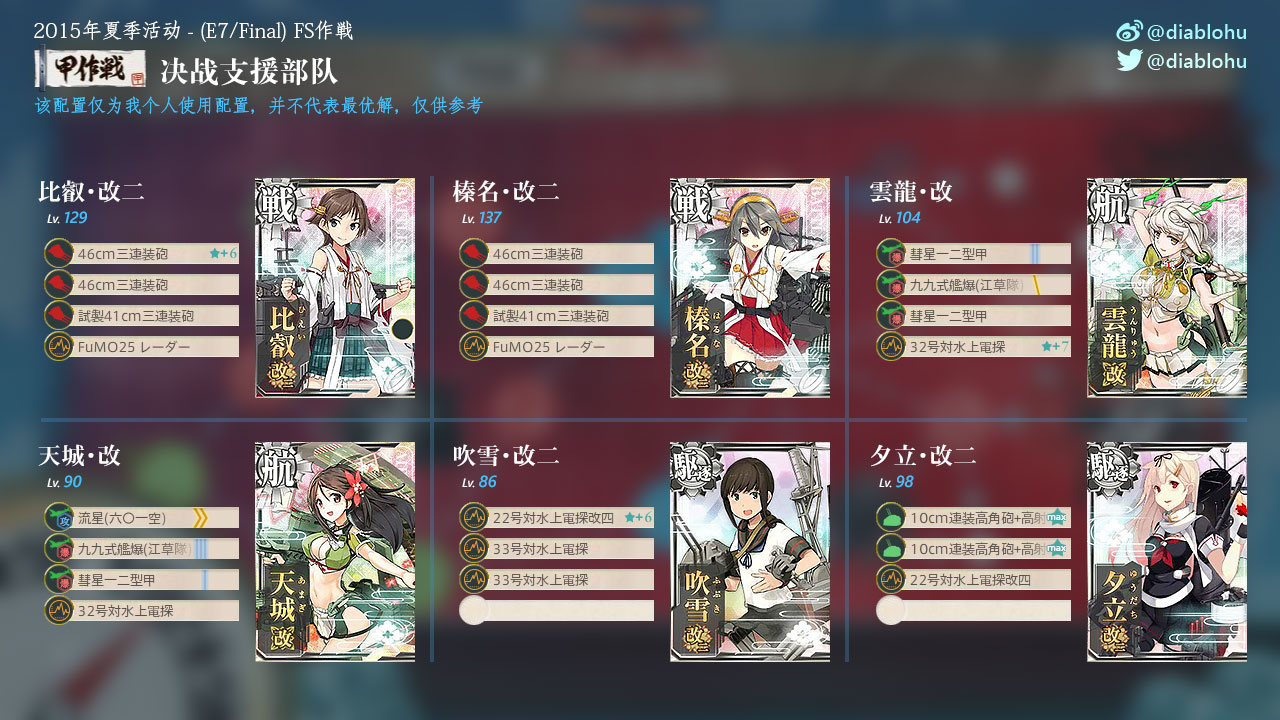
Task: Click the Twitter bird icon
Action: pyautogui.click(x=1129, y=60)
